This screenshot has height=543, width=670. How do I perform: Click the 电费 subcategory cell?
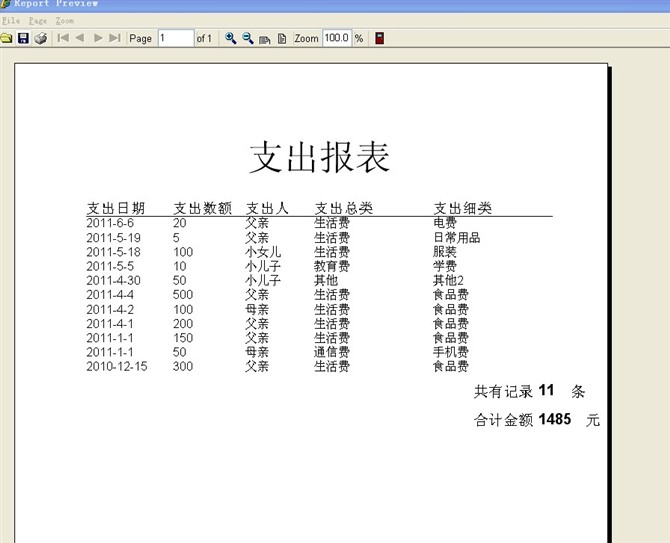coord(445,223)
